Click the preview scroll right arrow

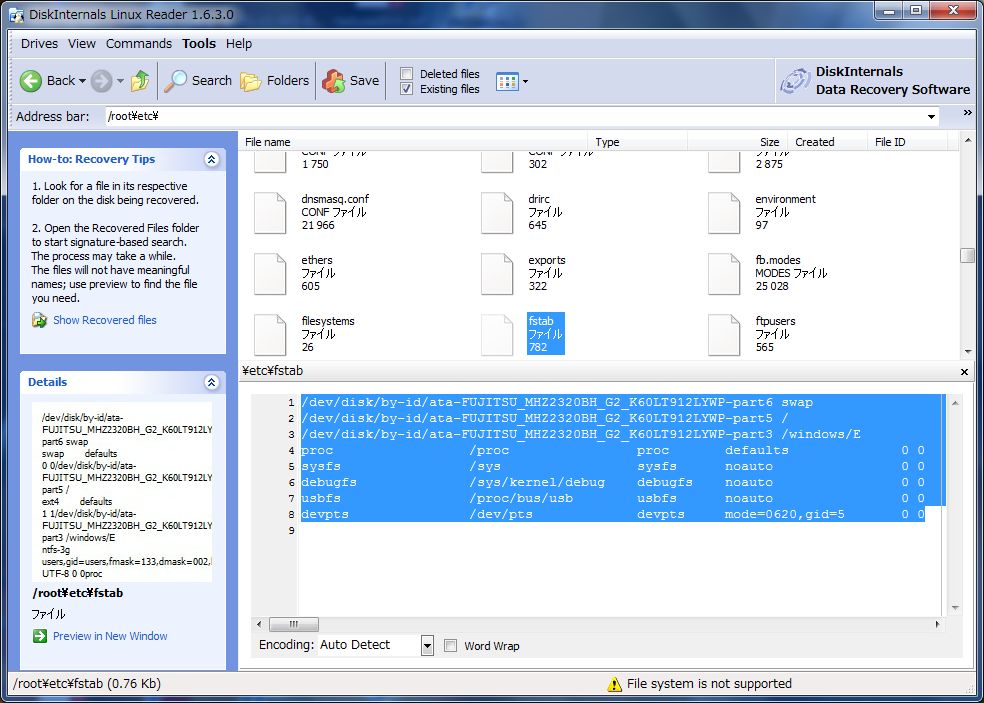[x=937, y=625]
